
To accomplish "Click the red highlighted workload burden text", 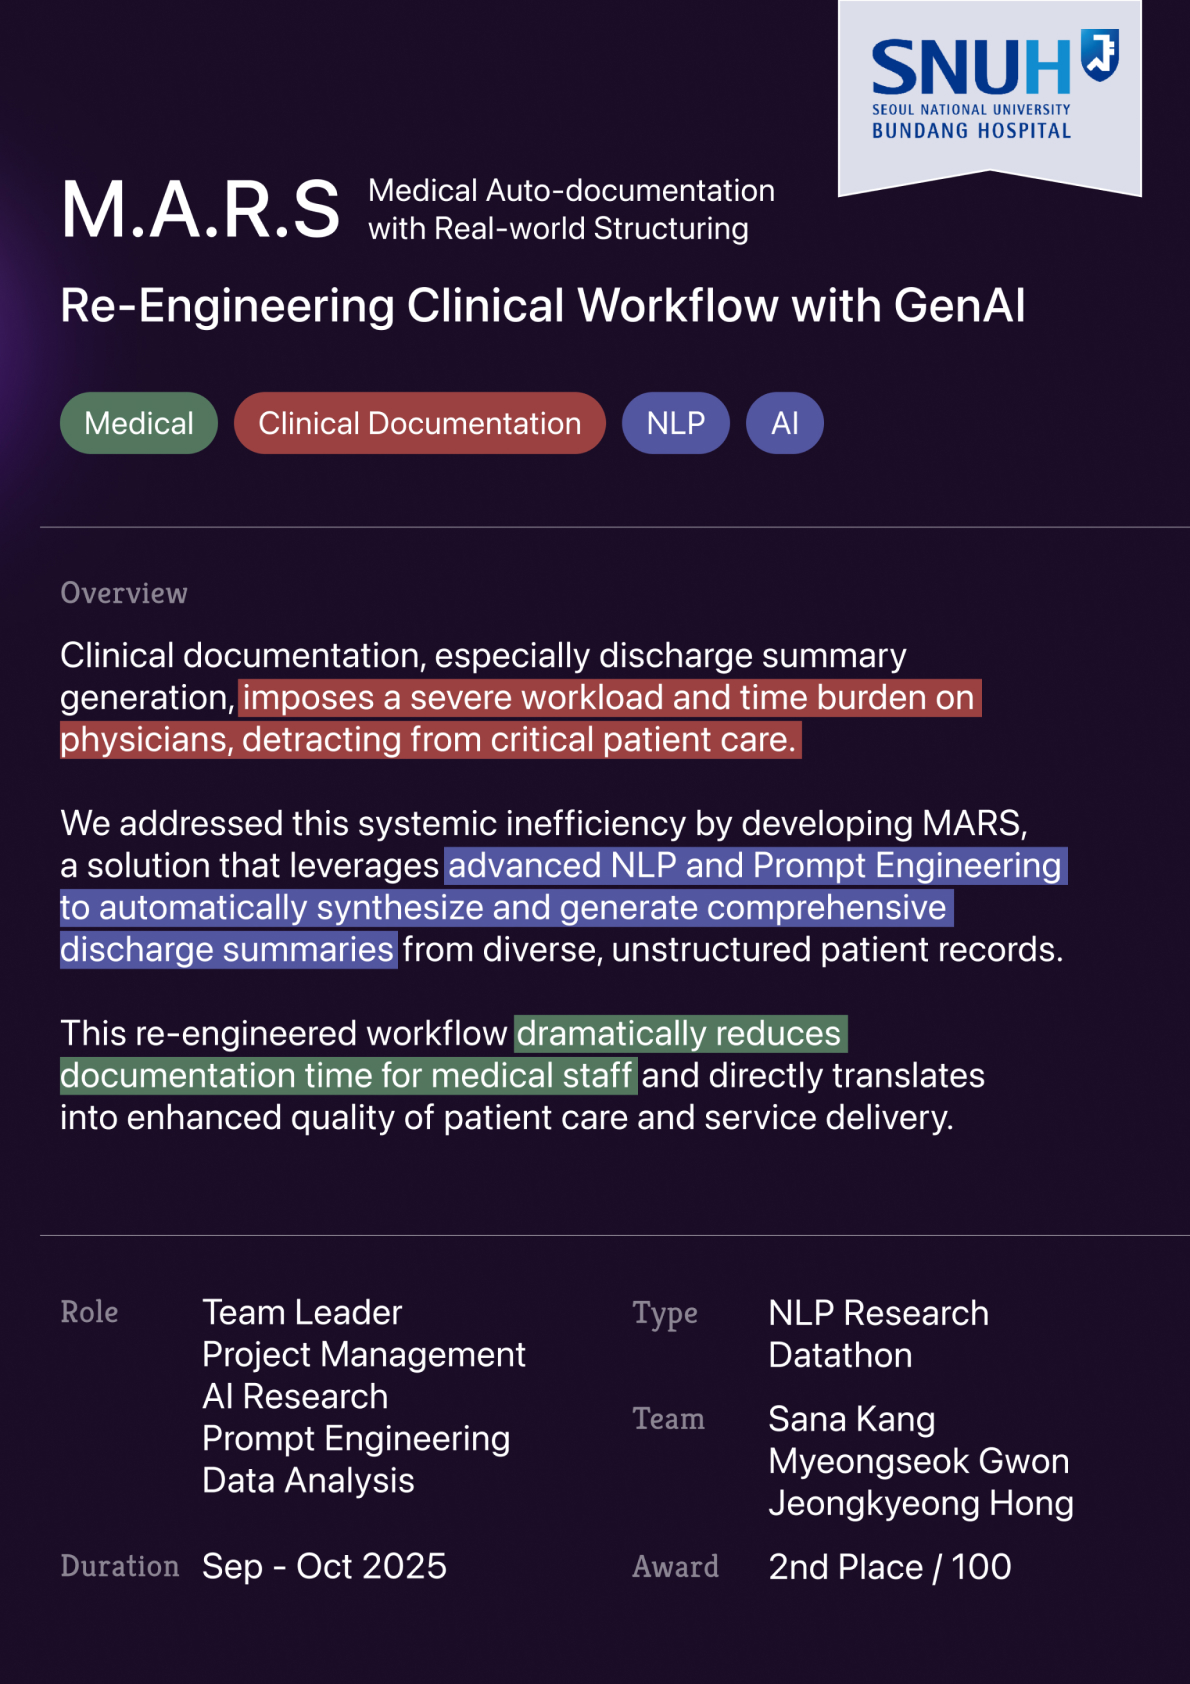I will (608, 698).
